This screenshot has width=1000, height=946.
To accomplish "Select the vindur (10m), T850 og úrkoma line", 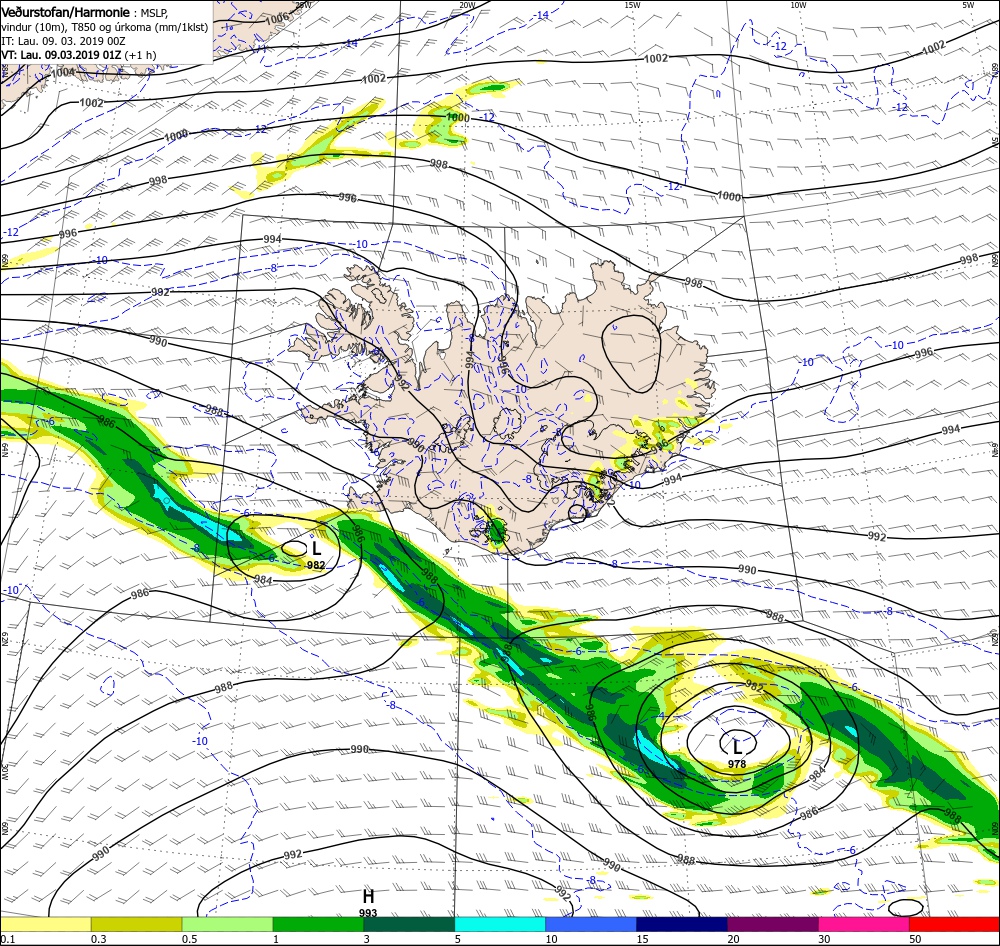I will point(105,27).
